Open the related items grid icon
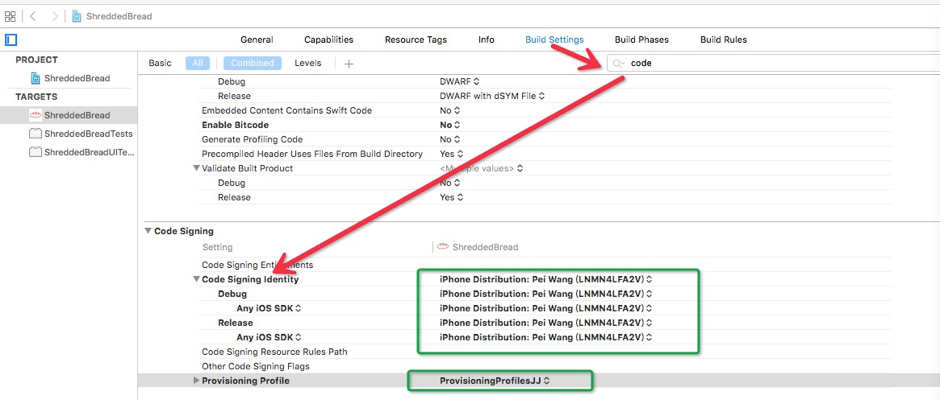 pos(10,16)
